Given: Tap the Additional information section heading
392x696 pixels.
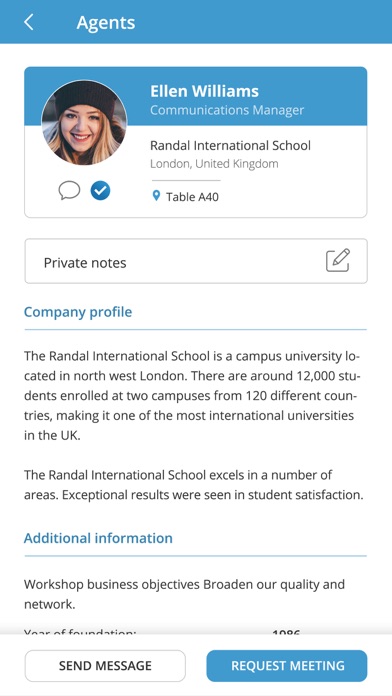Looking at the screenshot, I should click(98, 538).
